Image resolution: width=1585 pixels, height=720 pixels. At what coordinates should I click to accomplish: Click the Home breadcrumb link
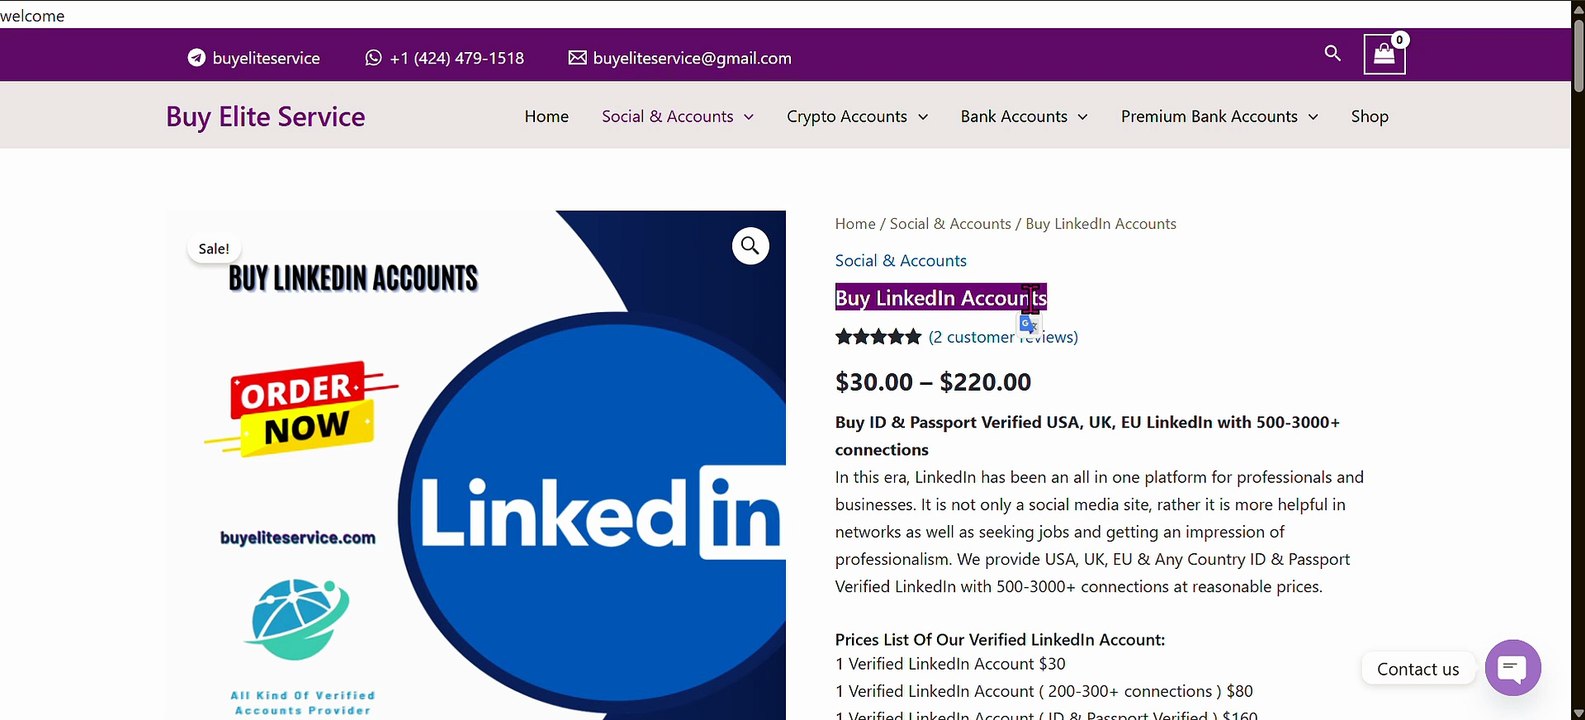coord(855,224)
